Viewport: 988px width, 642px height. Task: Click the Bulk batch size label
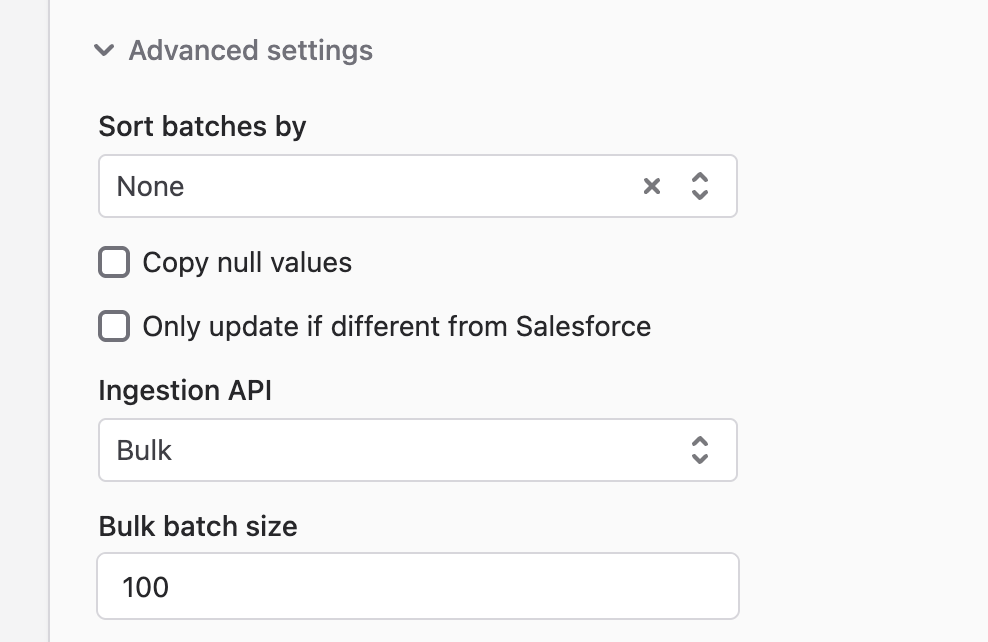point(198,526)
